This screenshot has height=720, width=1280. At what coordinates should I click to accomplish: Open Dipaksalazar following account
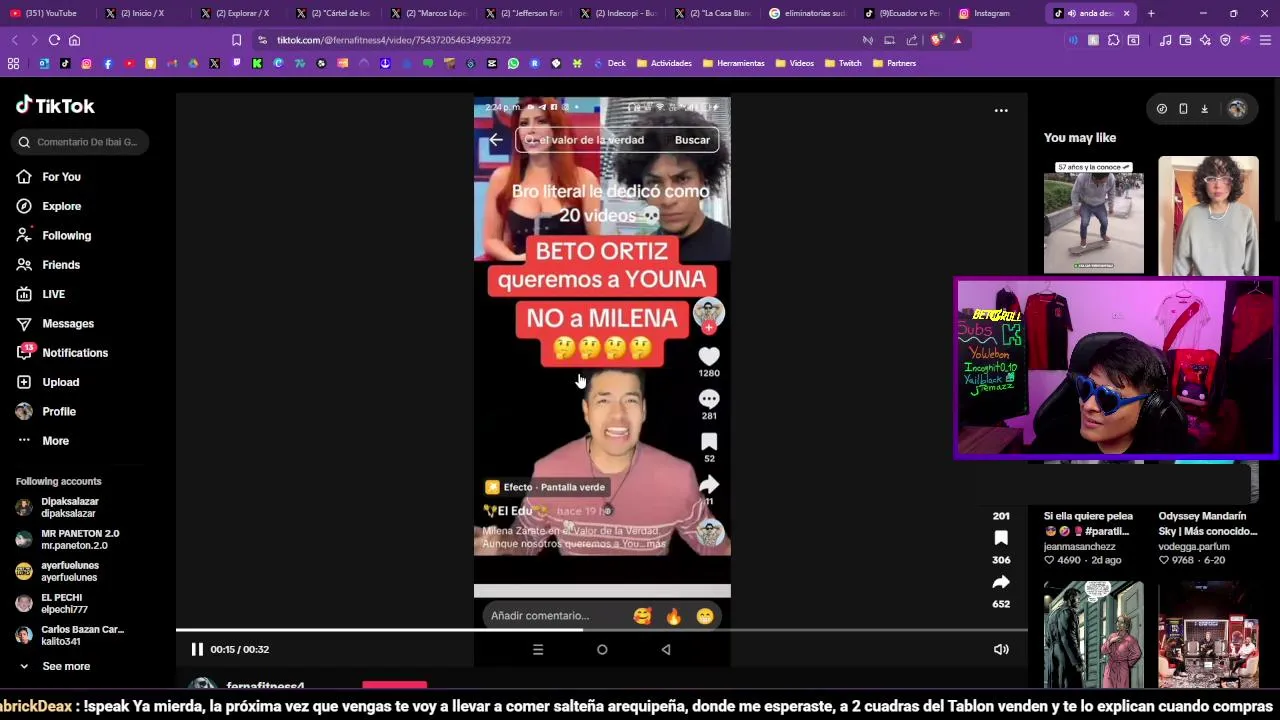click(x=70, y=507)
